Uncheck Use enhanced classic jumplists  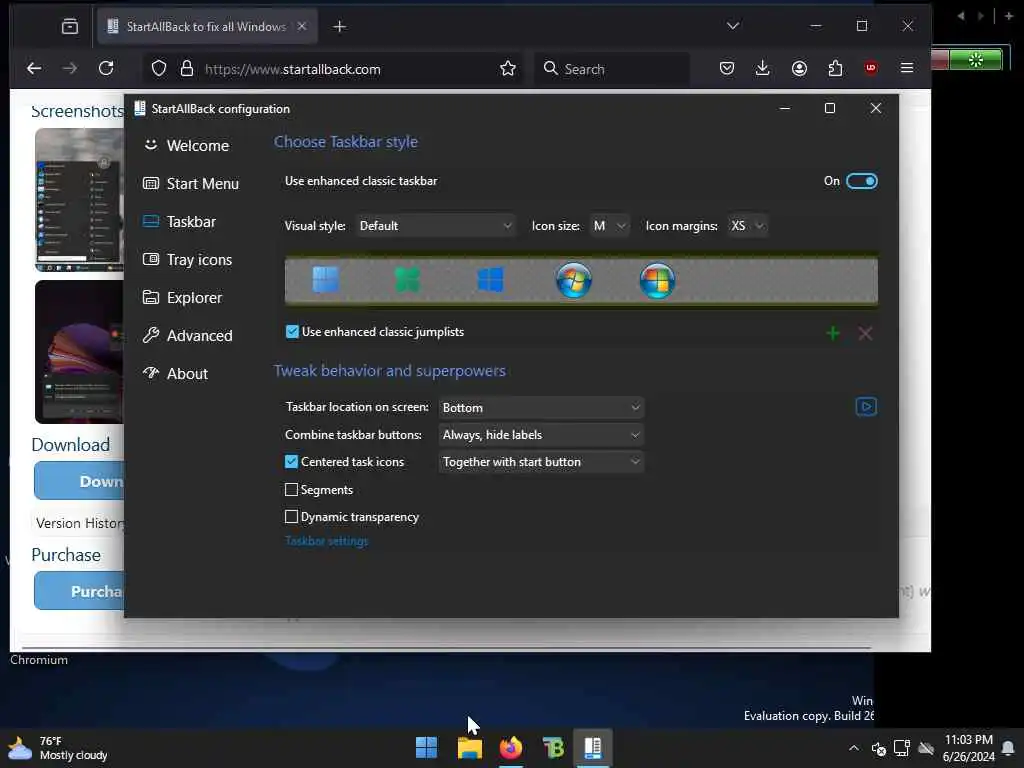pos(292,332)
